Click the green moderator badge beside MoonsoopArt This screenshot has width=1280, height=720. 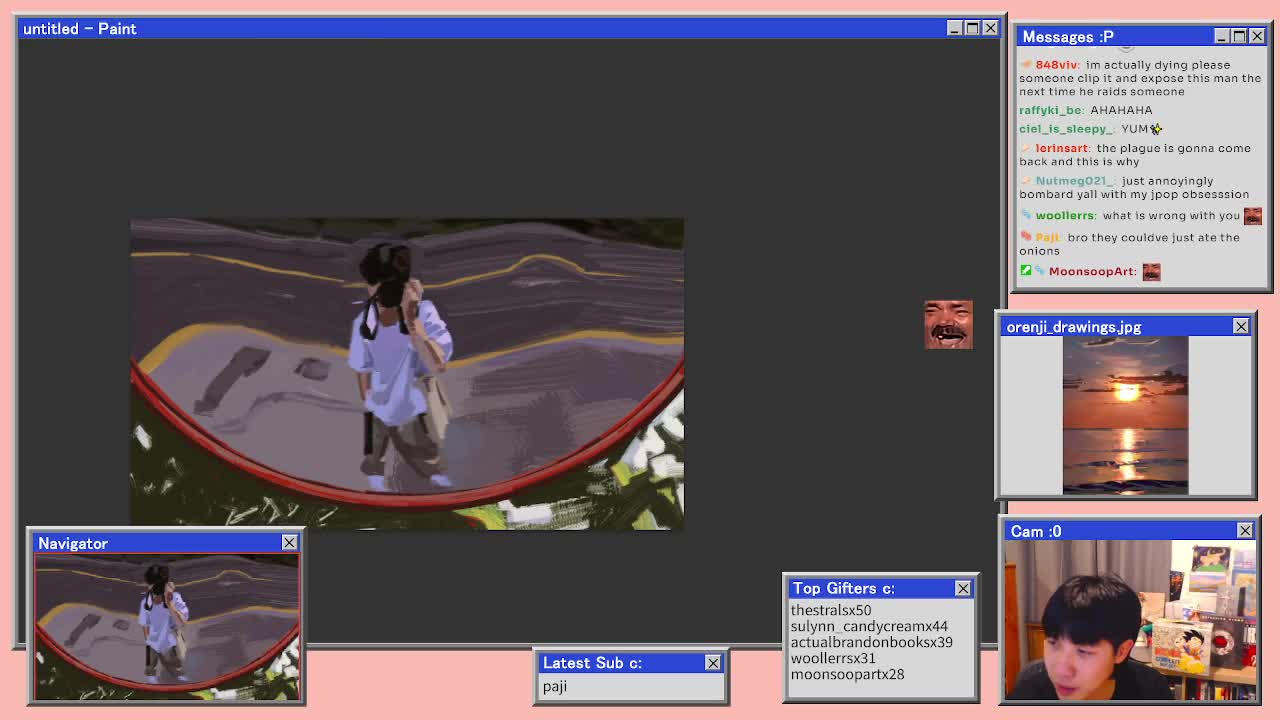pyautogui.click(x=1025, y=271)
